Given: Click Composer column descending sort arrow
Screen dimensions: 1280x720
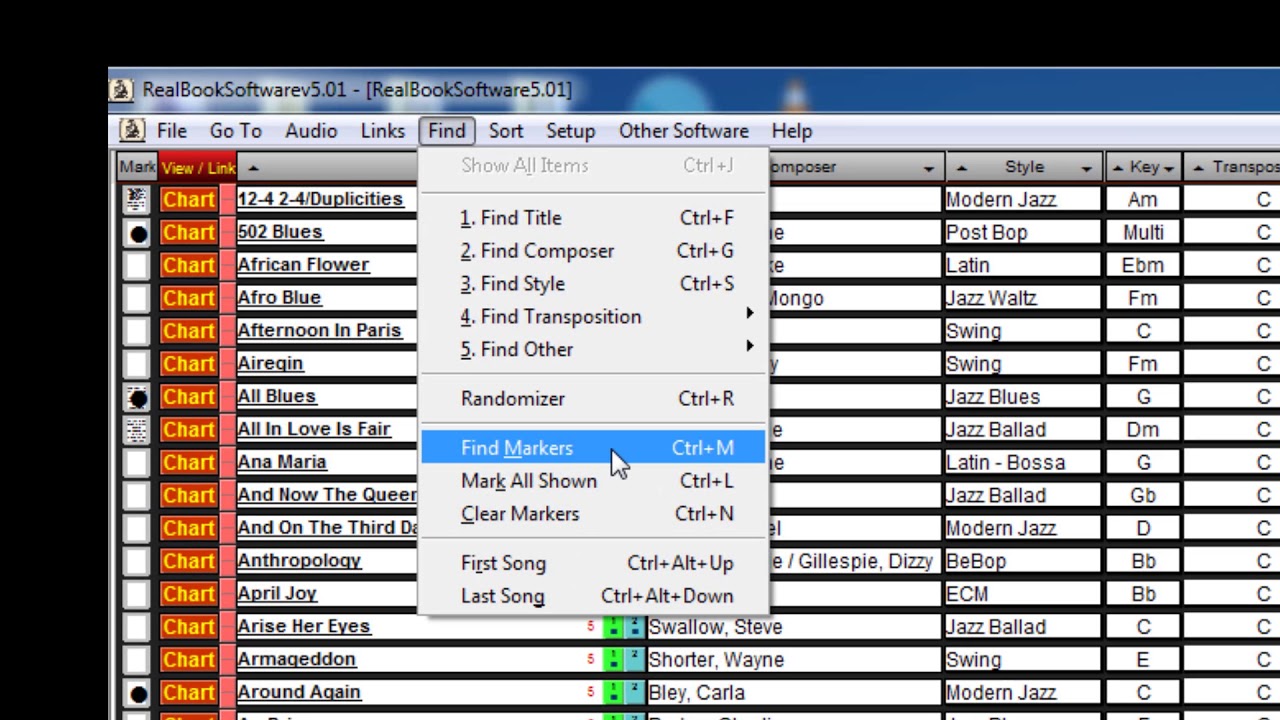Looking at the screenshot, I should pyautogui.click(x=929, y=168).
